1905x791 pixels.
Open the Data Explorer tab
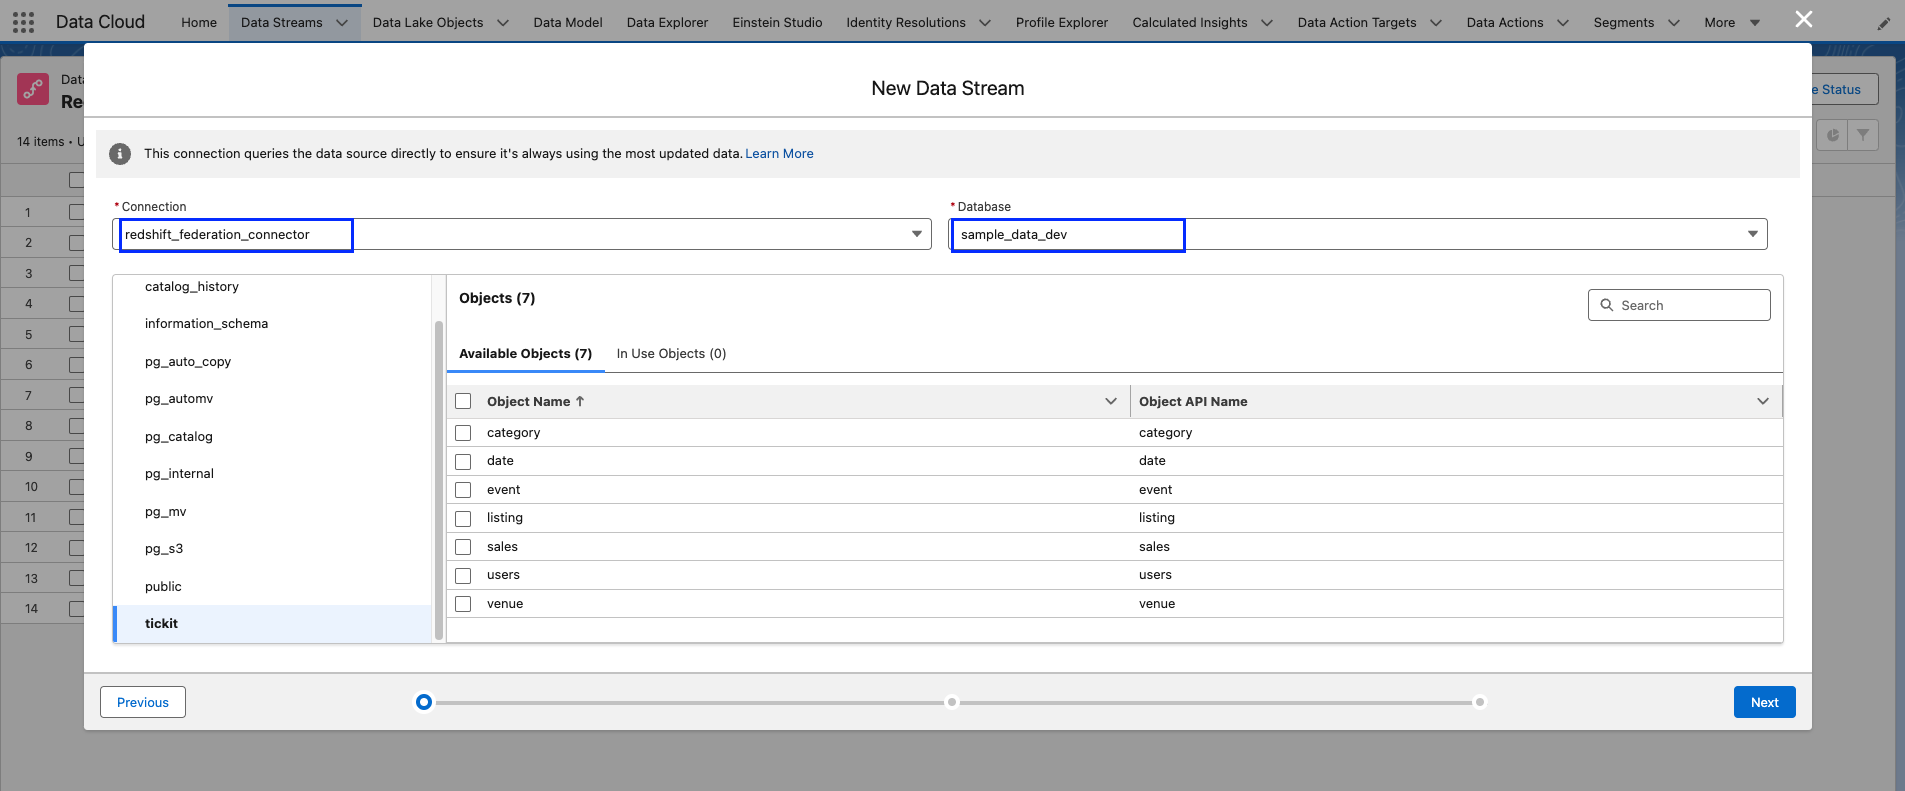tap(667, 22)
